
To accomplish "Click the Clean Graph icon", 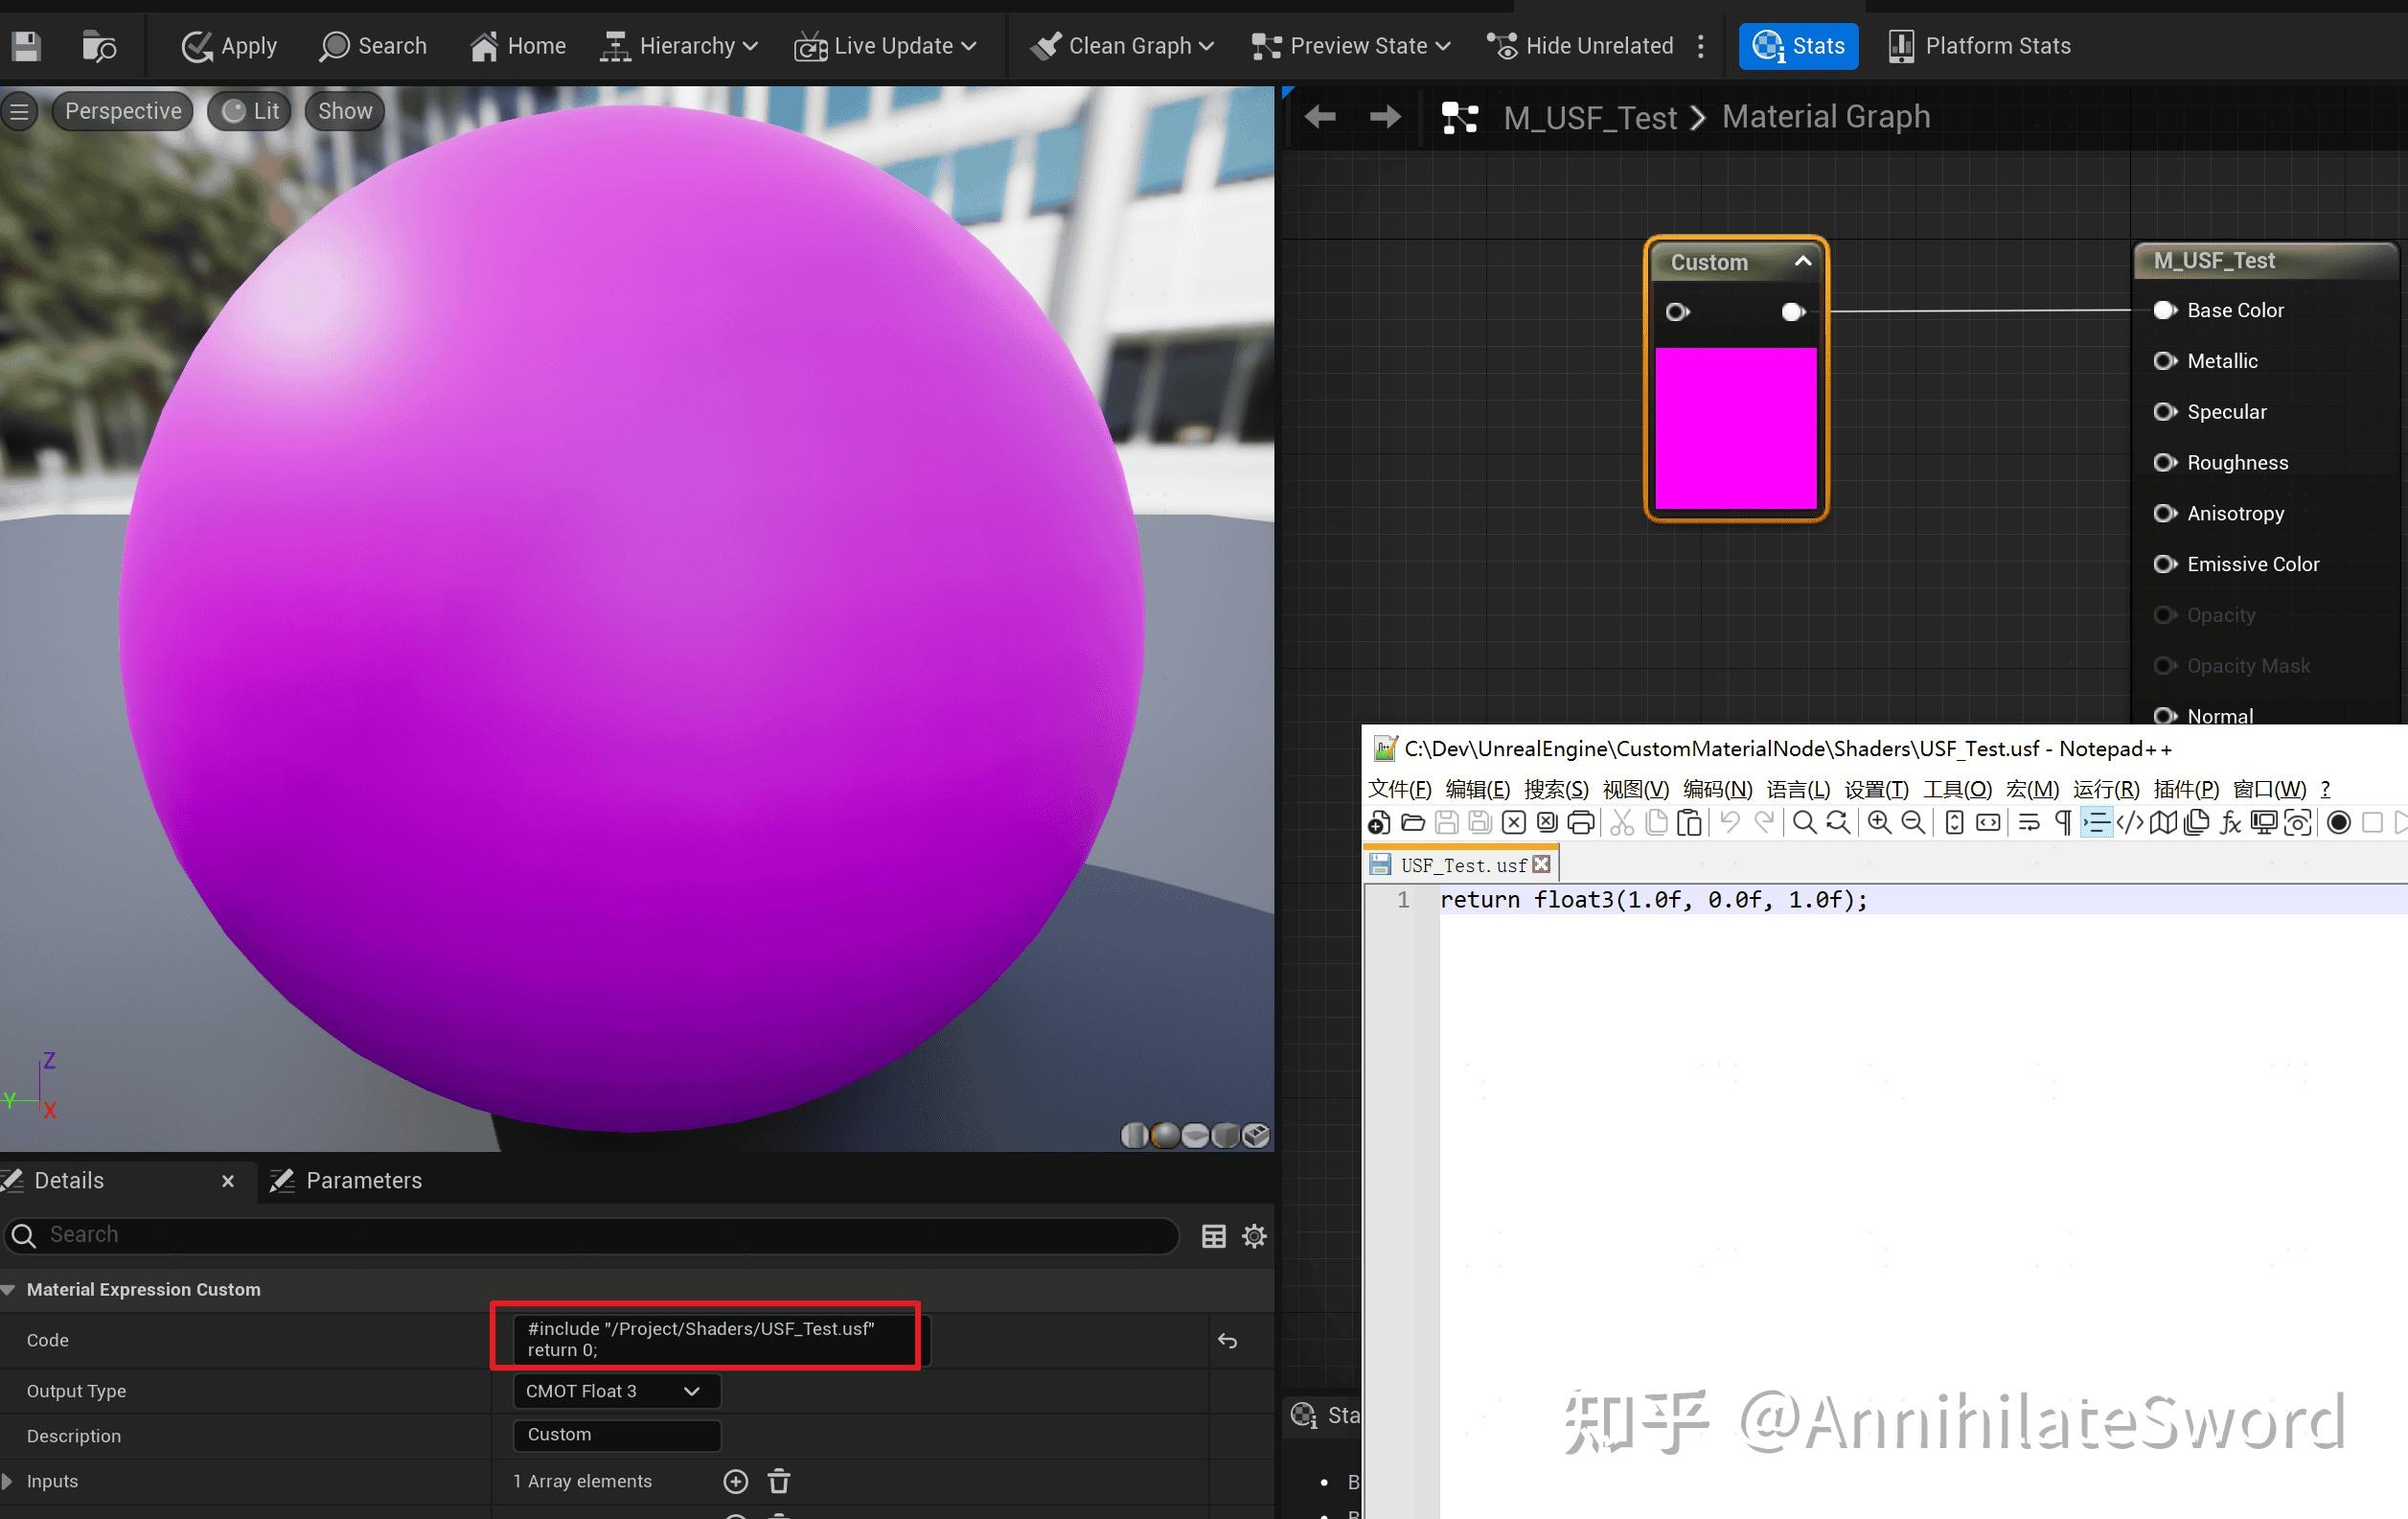I will (x=1044, y=46).
